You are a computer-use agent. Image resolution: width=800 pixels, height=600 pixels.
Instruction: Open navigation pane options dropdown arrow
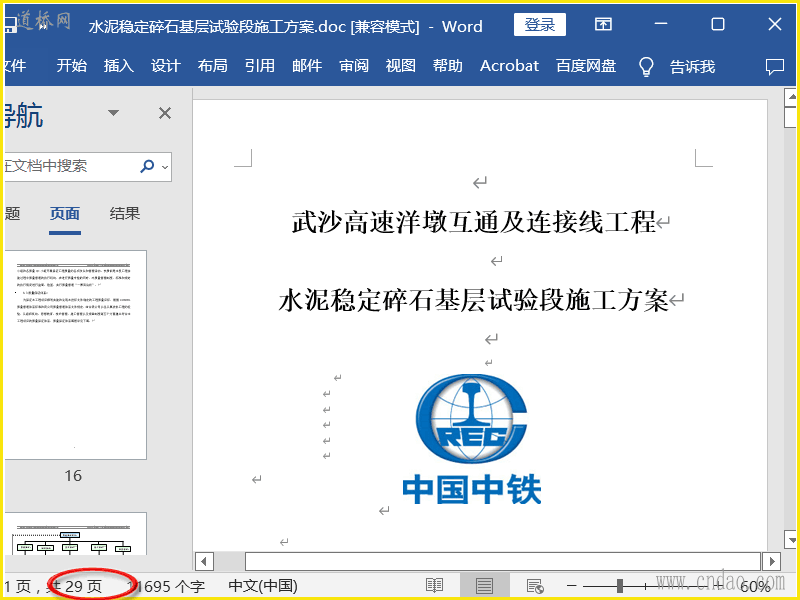(x=113, y=113)
